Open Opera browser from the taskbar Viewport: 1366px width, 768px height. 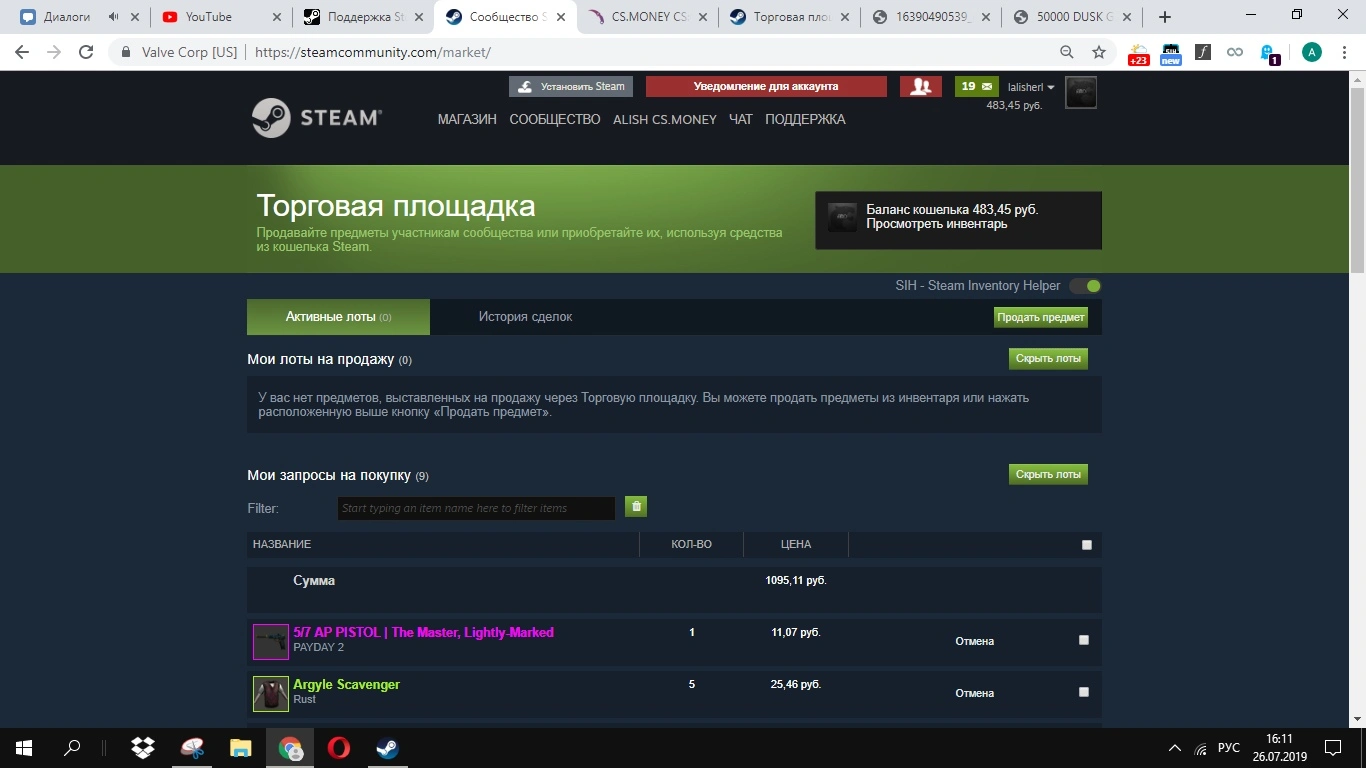click(338, 747)
